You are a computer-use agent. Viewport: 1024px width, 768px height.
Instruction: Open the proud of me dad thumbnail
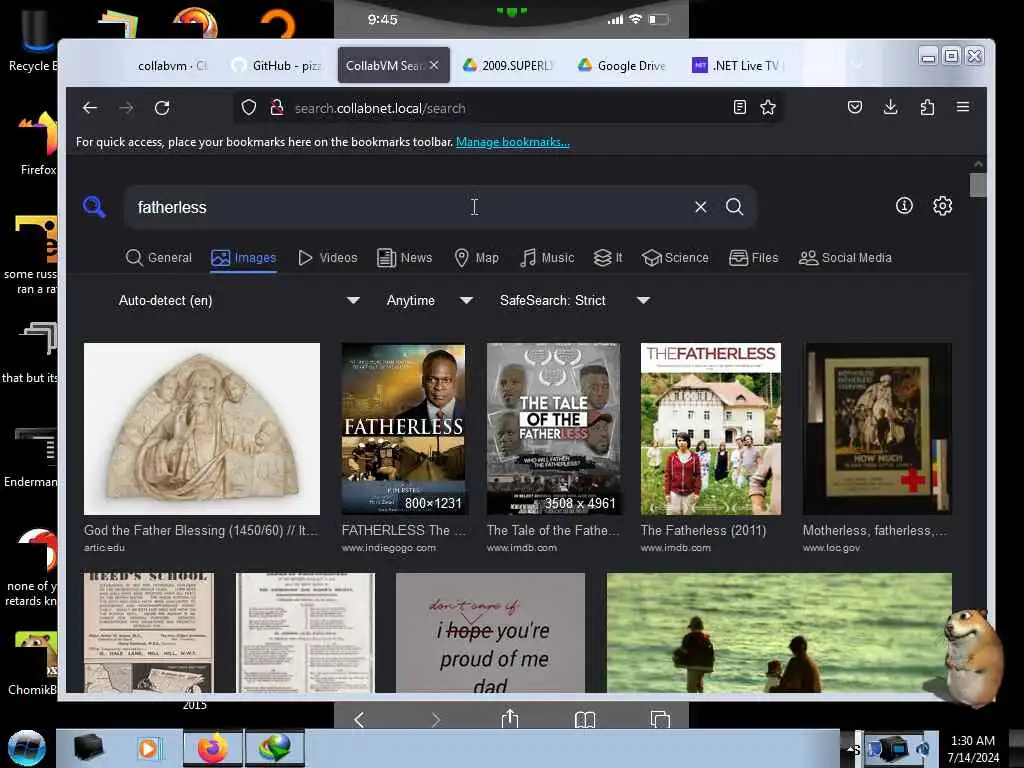490,632
